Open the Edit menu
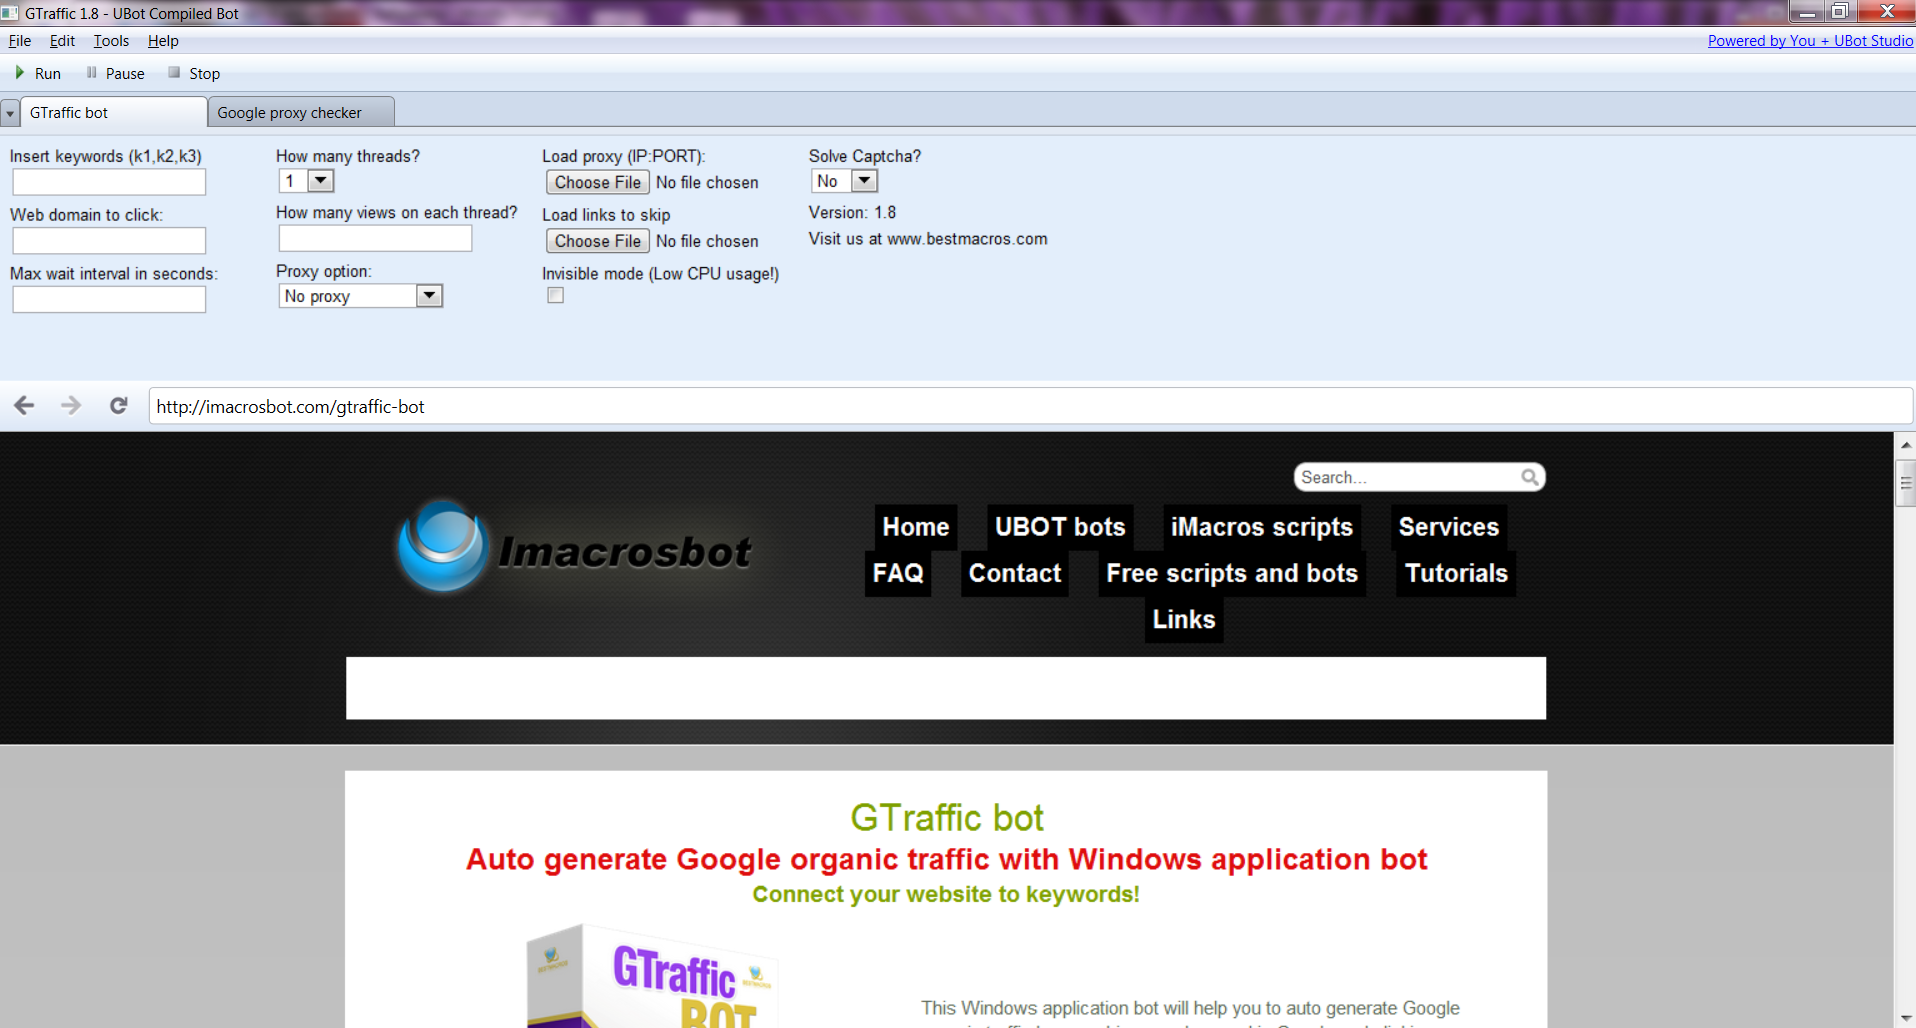 (62, 41)
